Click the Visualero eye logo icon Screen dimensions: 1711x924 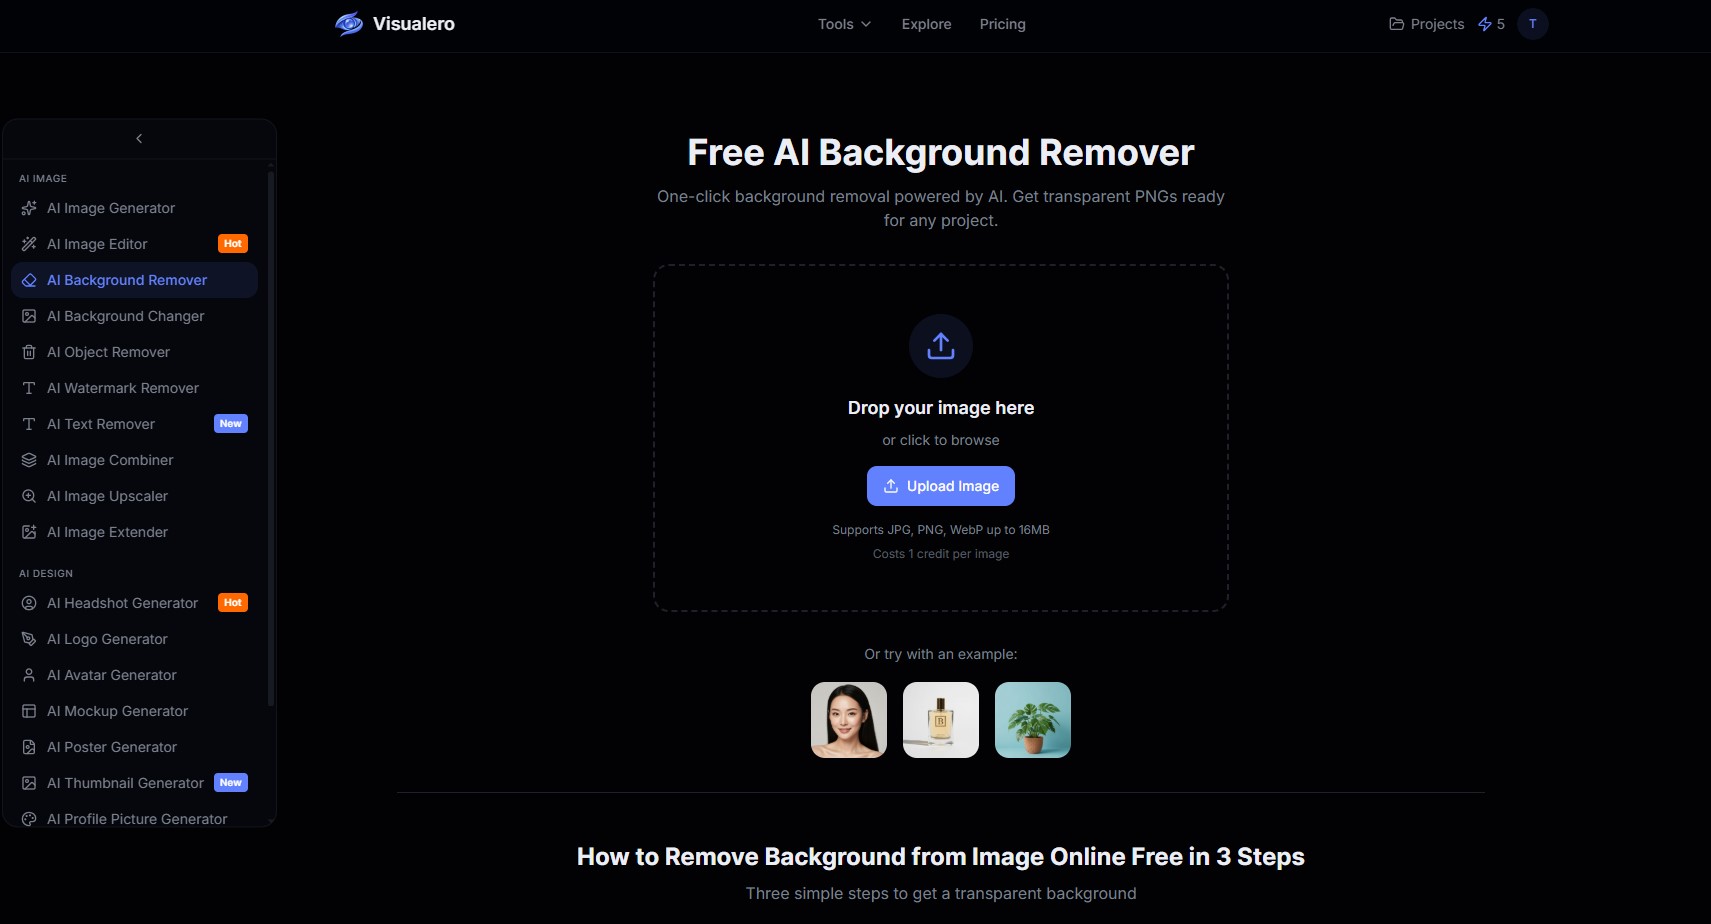348,24
